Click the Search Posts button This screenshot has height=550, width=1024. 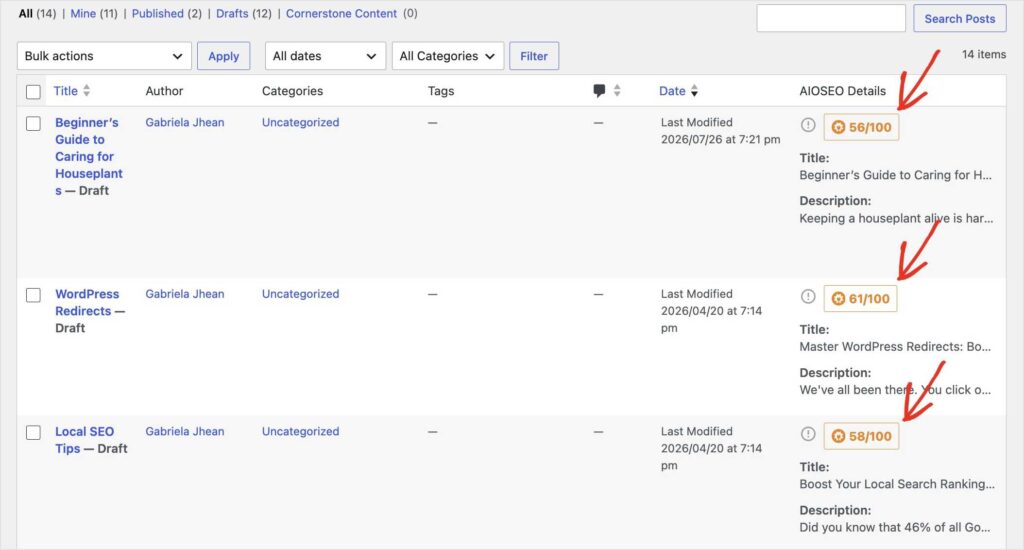pyautogui.click(x=959, y=19)
